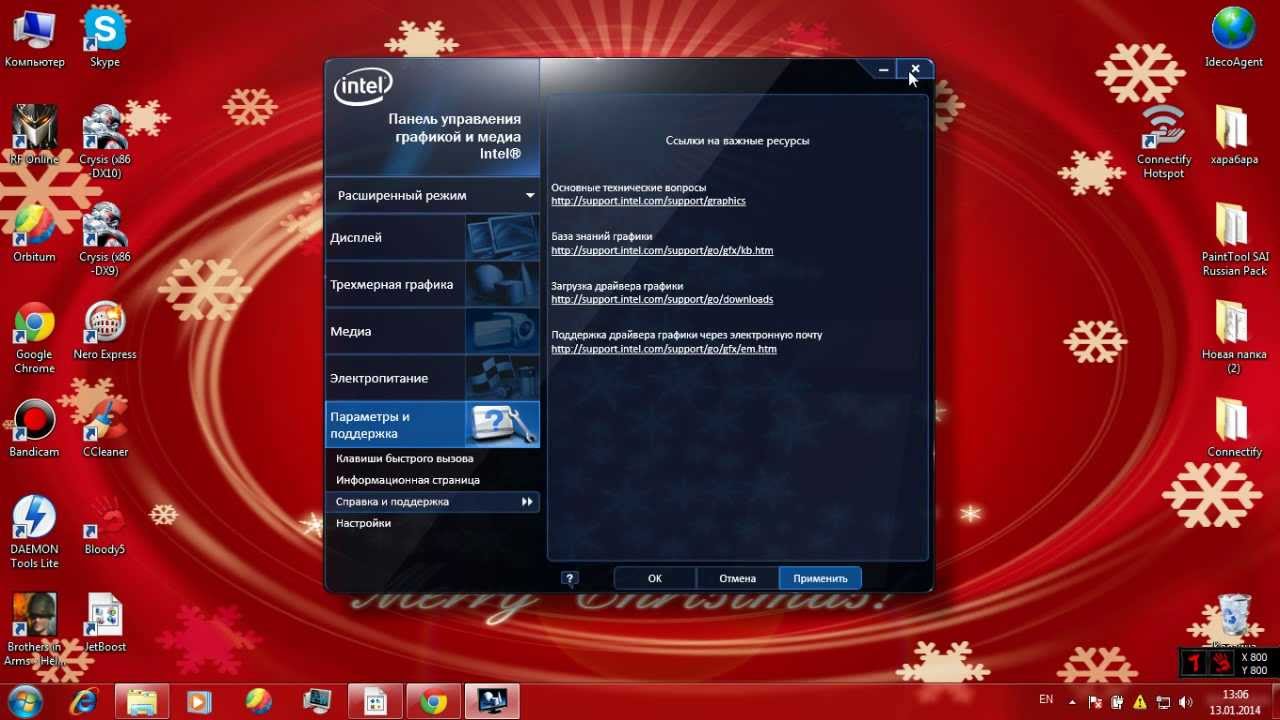Open Chrome from the taskbar
The width and height of the screenshot is (1280, 720).
[x=433, y=701]
